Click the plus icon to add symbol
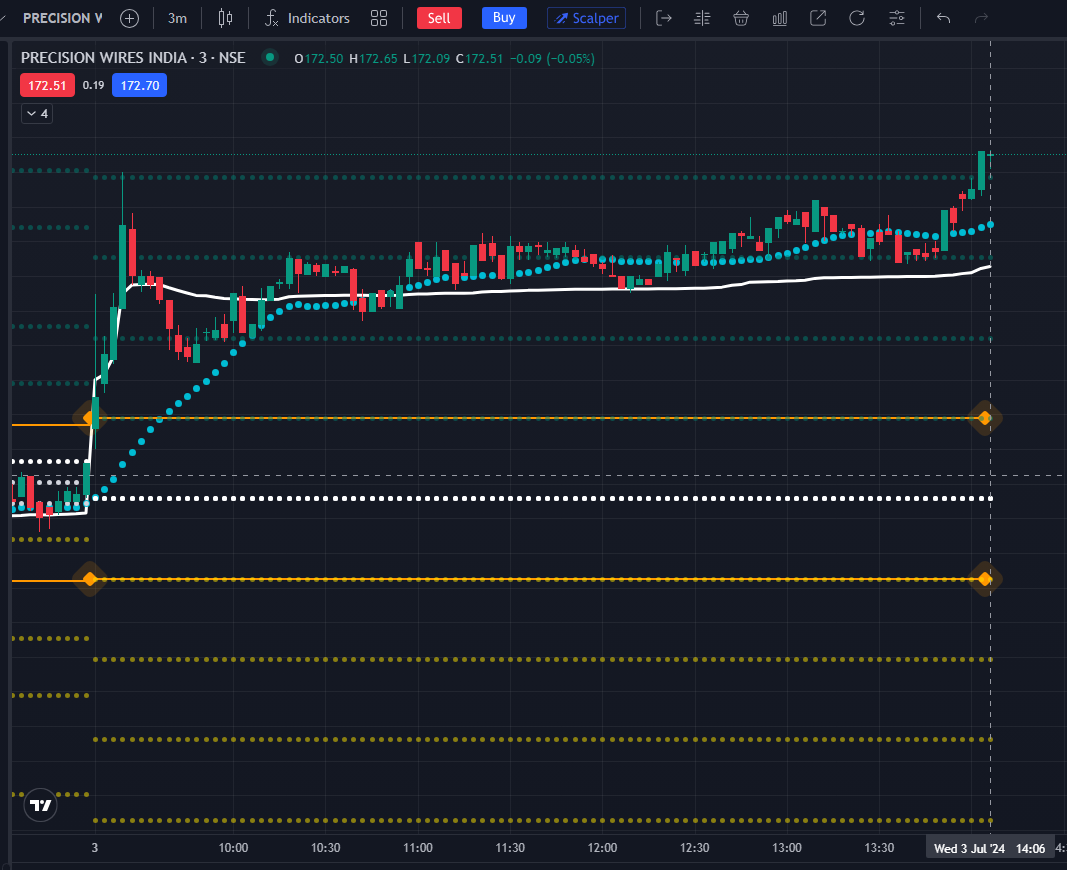Screen dimensions: 1067x870 pos(129,18)
